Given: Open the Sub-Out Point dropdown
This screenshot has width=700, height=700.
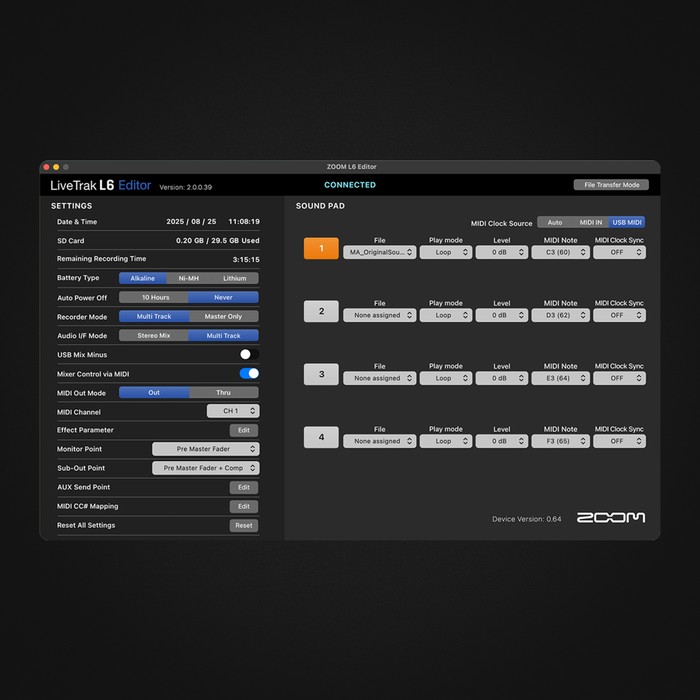Looking at the screenshot, I should (x=206, y=468).
